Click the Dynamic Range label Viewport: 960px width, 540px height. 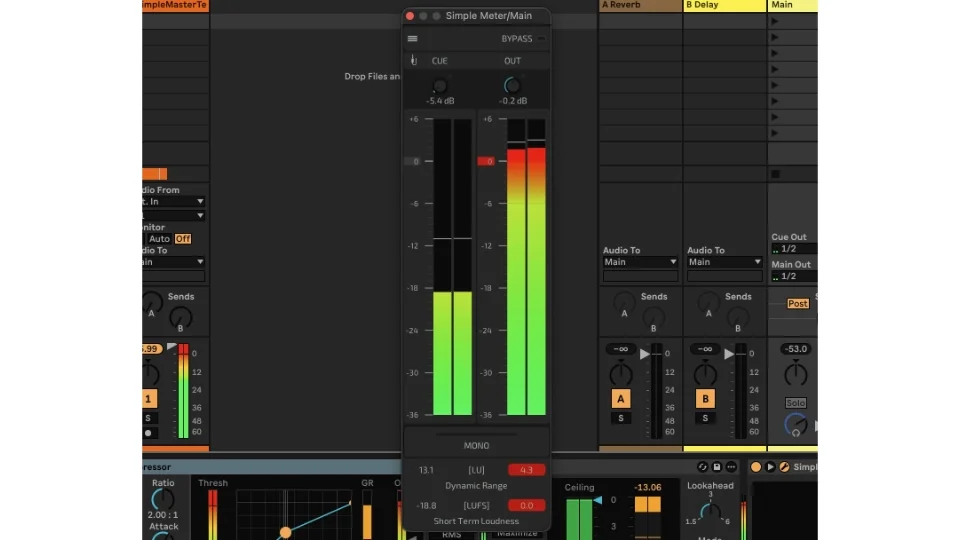click(x=476, y=486)
